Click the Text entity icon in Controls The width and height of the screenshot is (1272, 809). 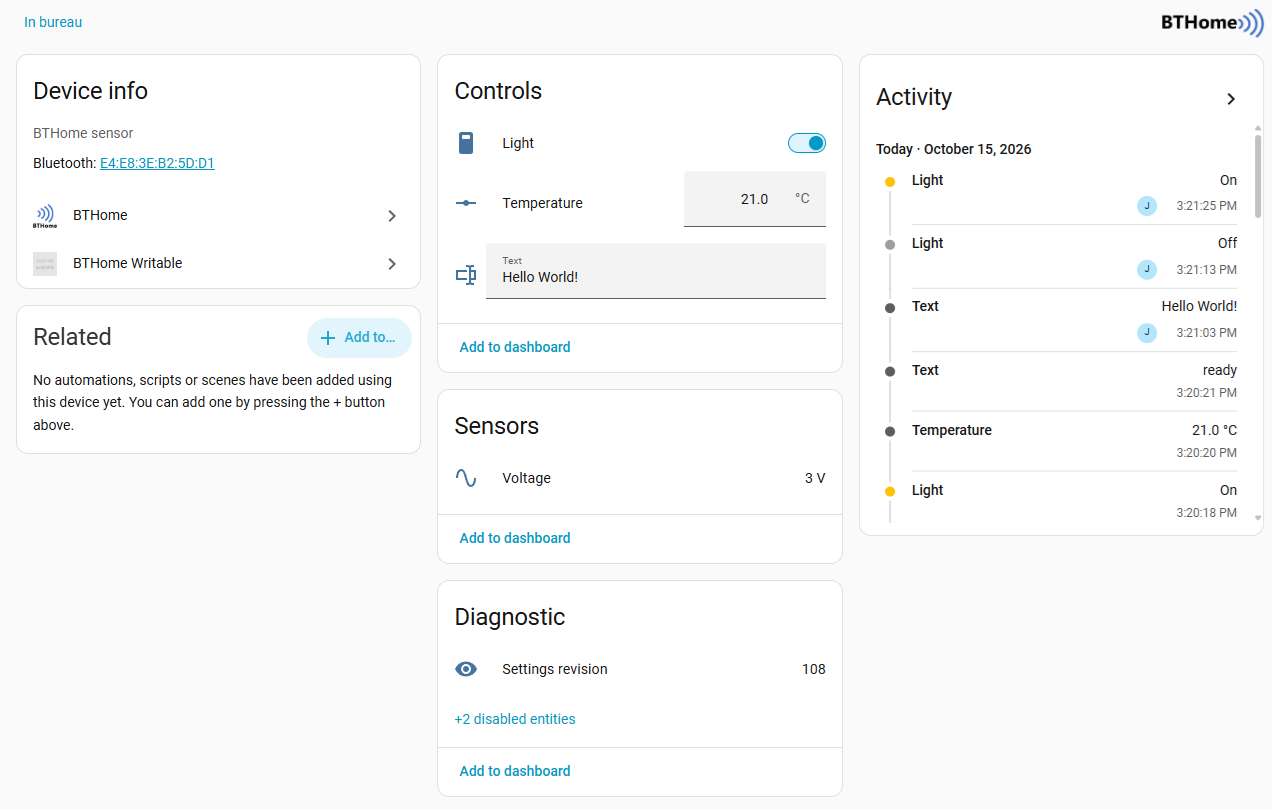point(466,274)
